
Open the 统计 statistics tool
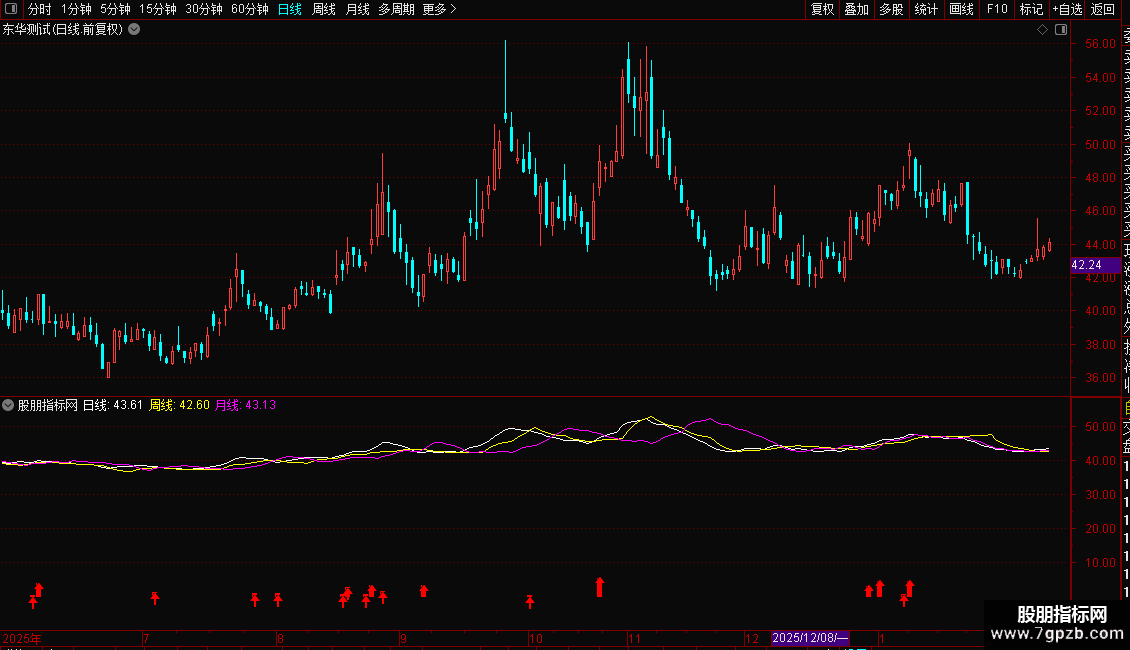point(926,9)
